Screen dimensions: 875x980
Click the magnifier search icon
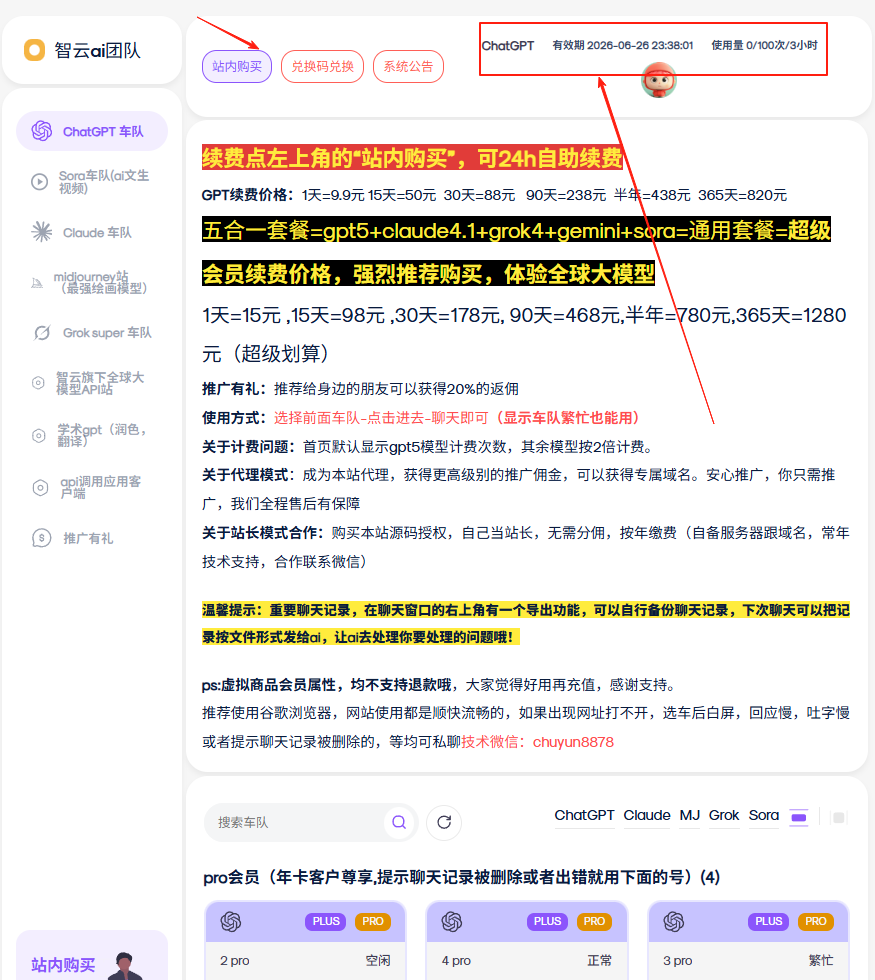click(x=399, y=822)
